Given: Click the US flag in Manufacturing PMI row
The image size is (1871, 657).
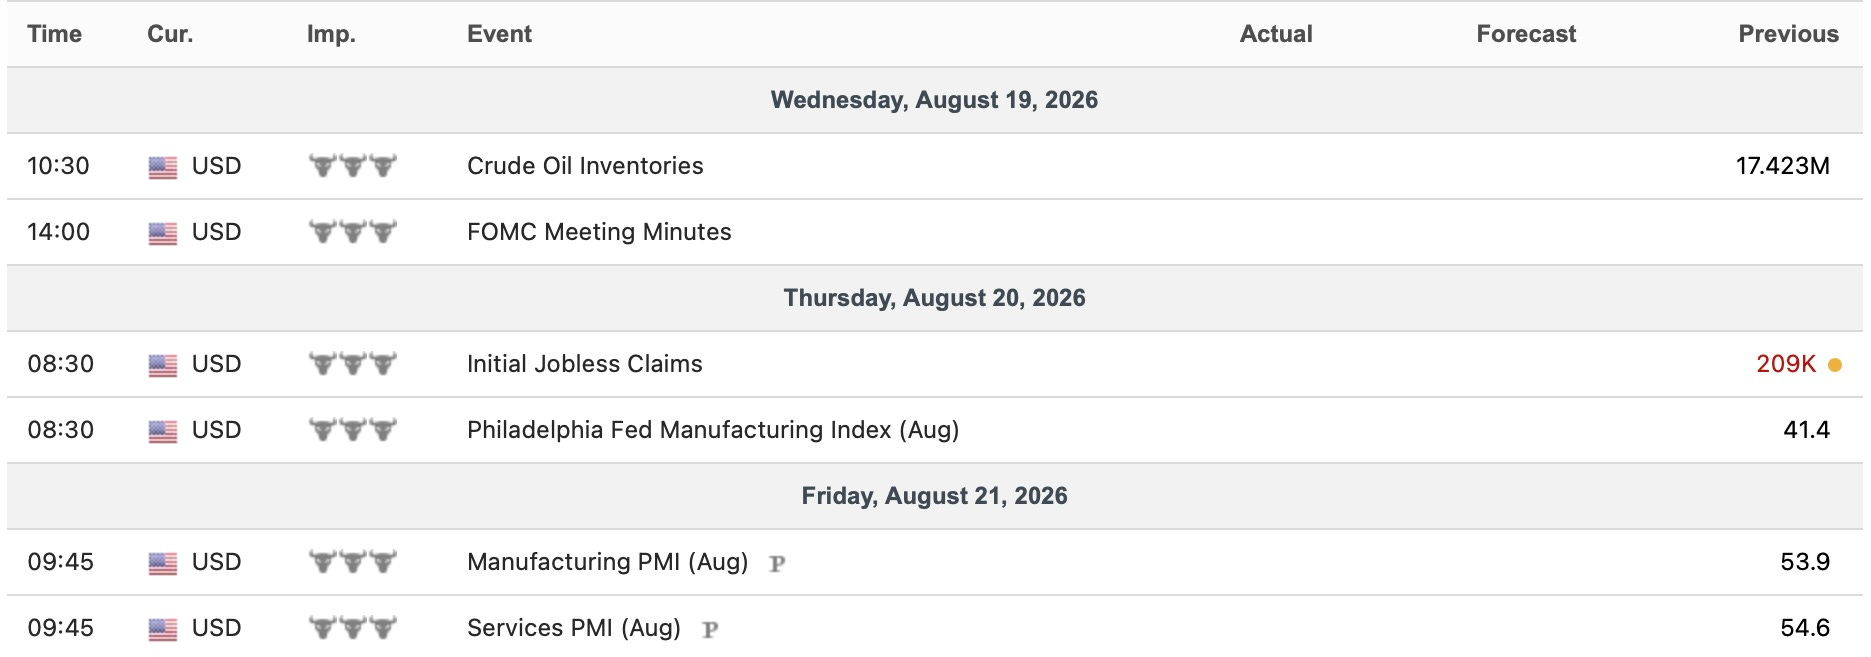Looking at the screenshot, I should (163, 563).
